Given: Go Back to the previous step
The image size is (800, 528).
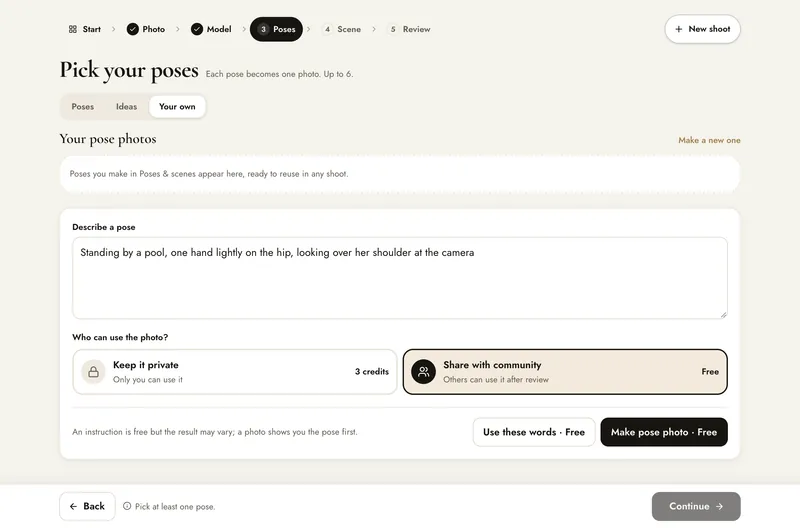Looking at the screenshot, I should point(87,506).
